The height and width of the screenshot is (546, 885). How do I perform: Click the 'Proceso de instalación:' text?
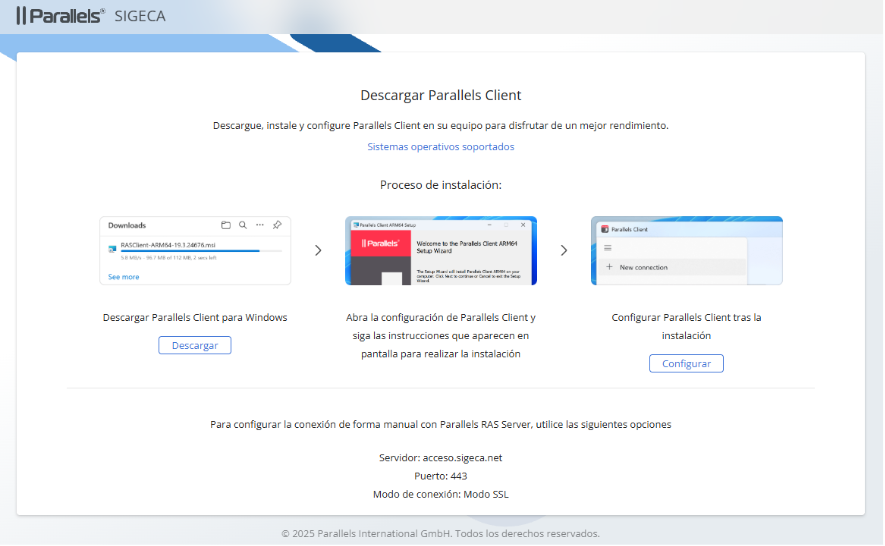441,185
